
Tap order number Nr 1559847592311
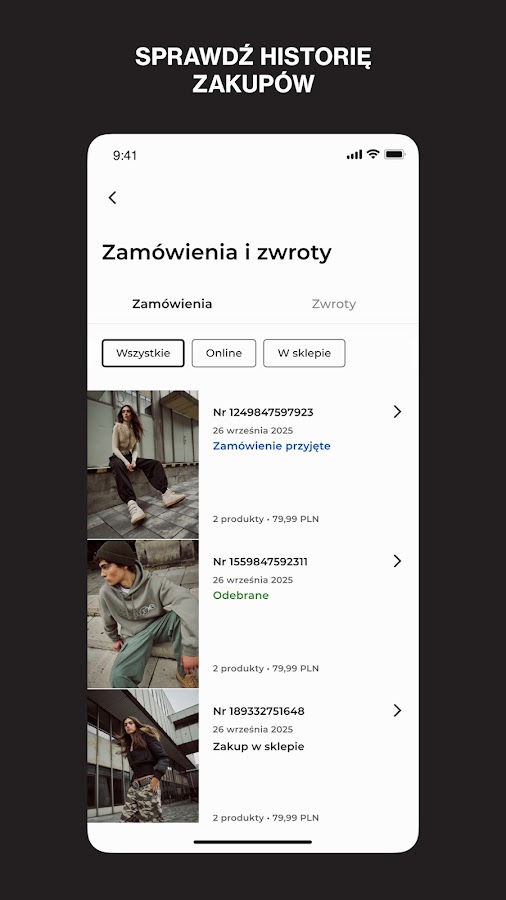pos(260,561)
